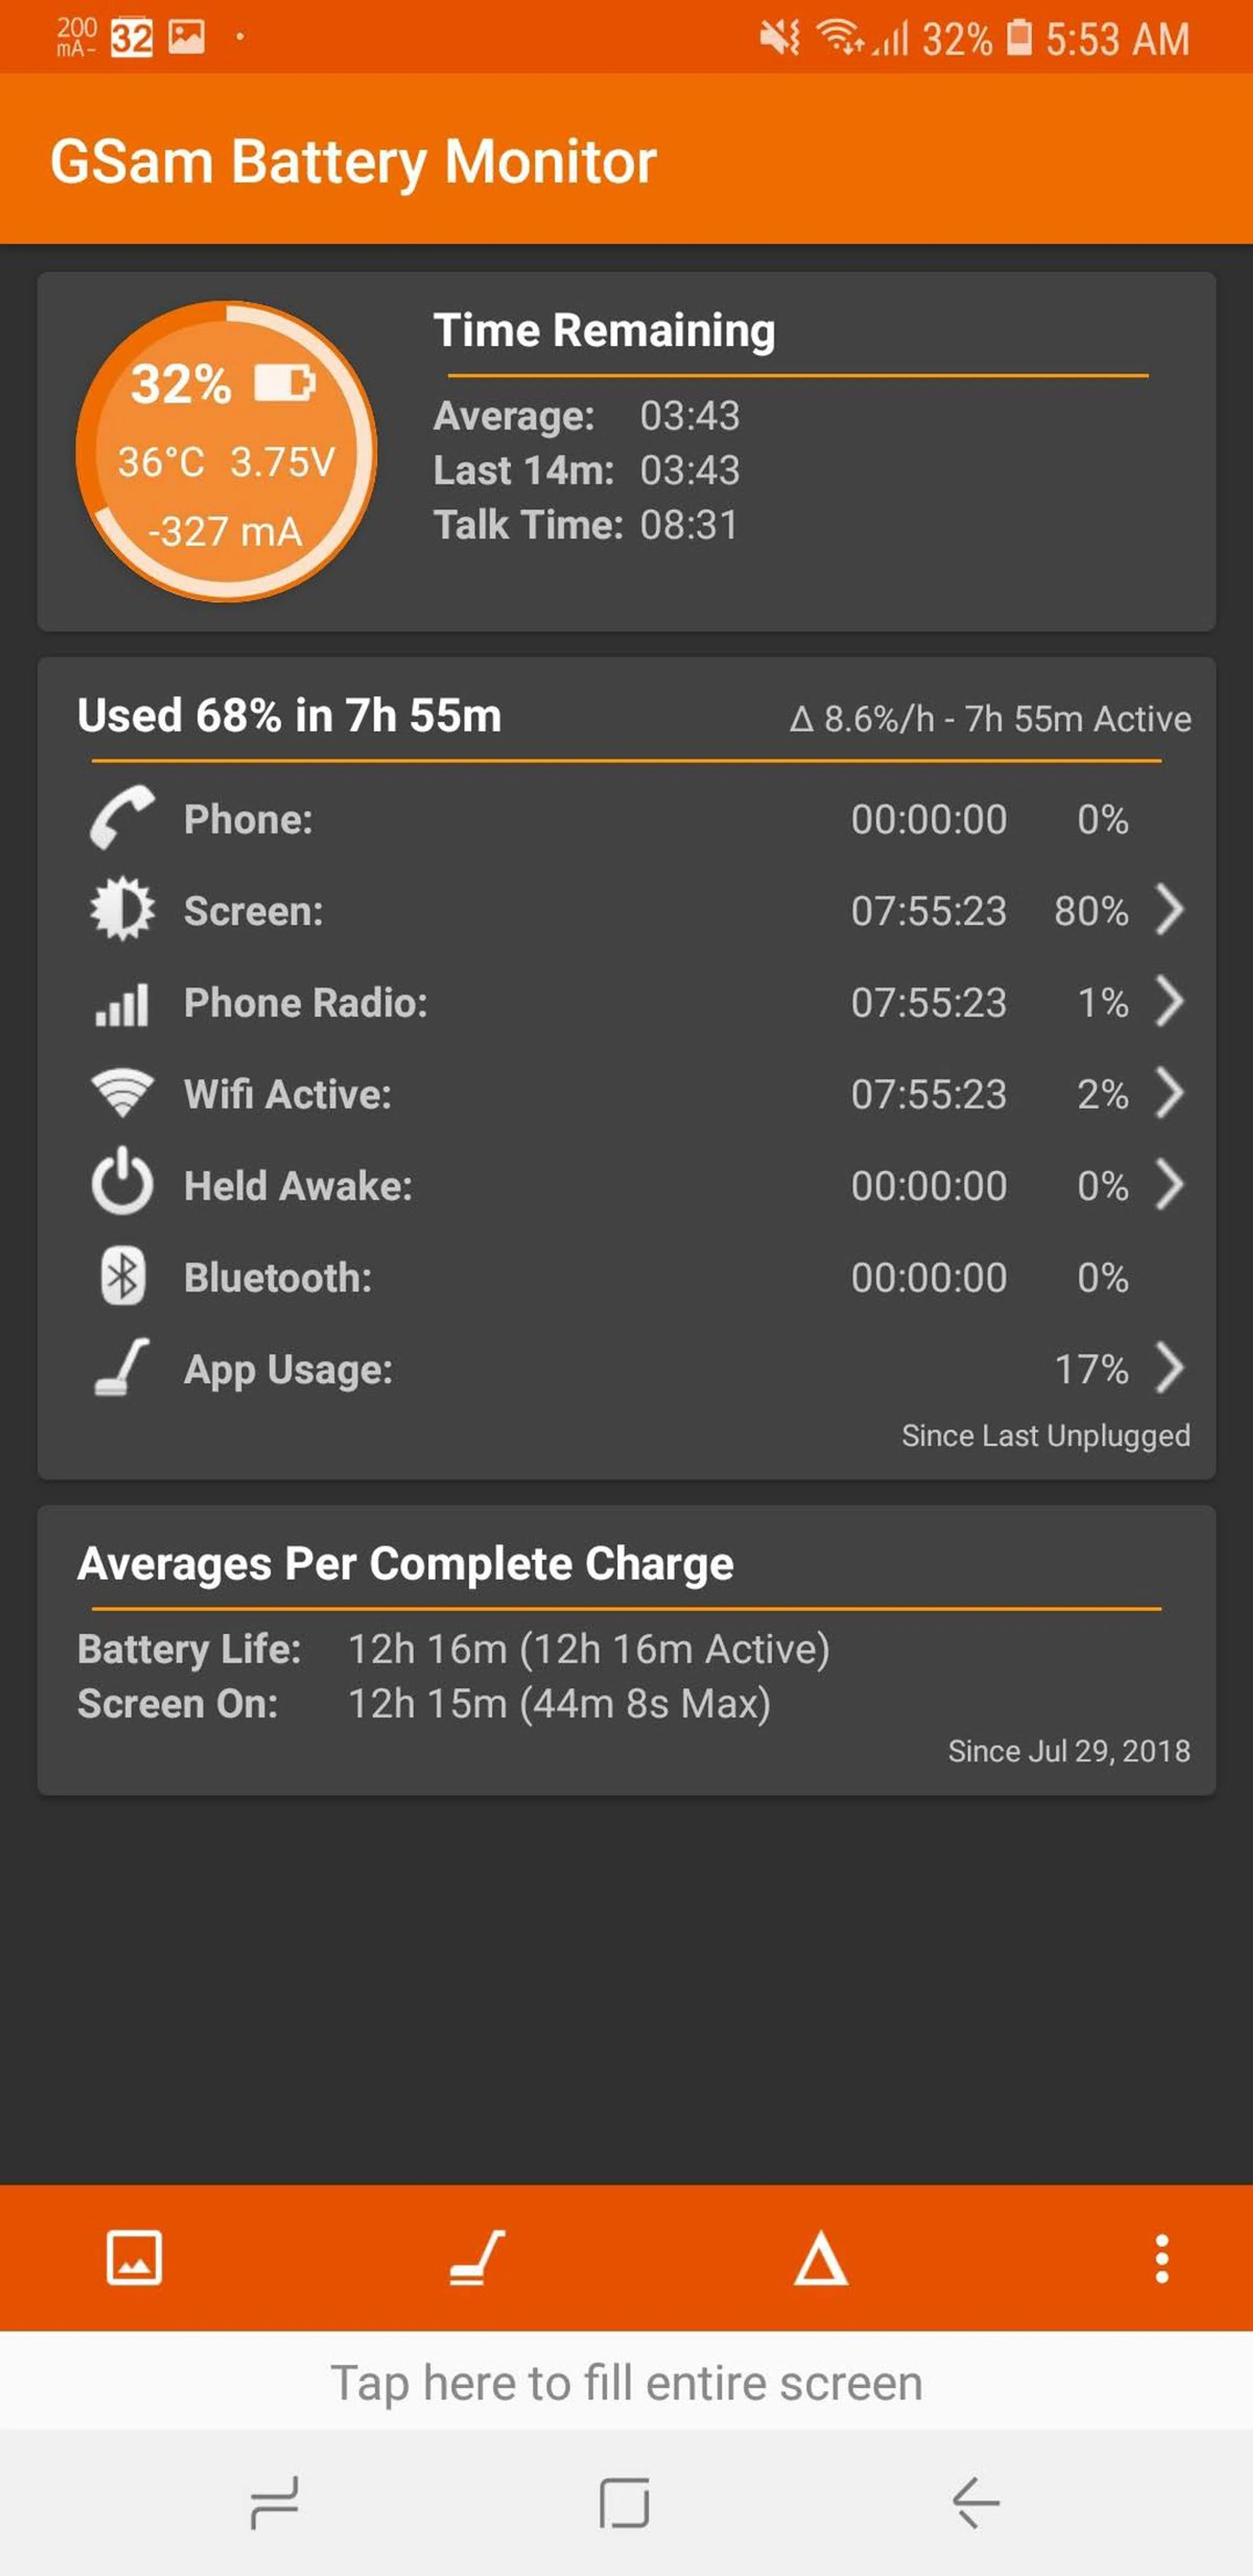Tap the delta rate icon in bottom toolbar
The height and width of the screenshot is (2576, 1253).
click(x=820, y=2258)
